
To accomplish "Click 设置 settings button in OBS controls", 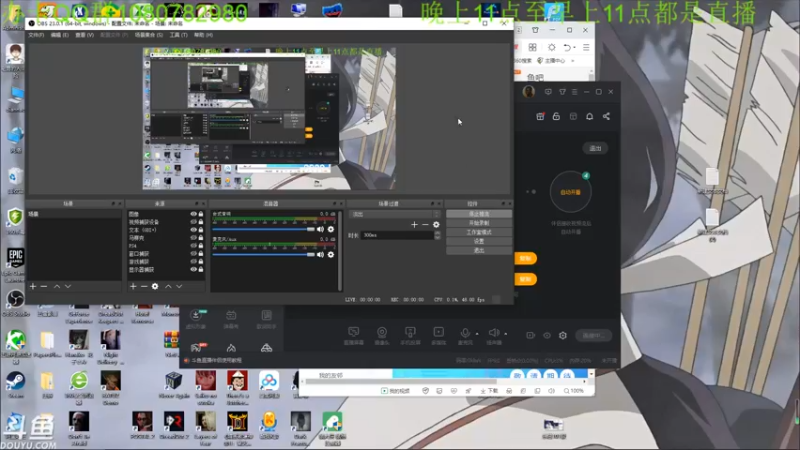I will coord(479,241).
